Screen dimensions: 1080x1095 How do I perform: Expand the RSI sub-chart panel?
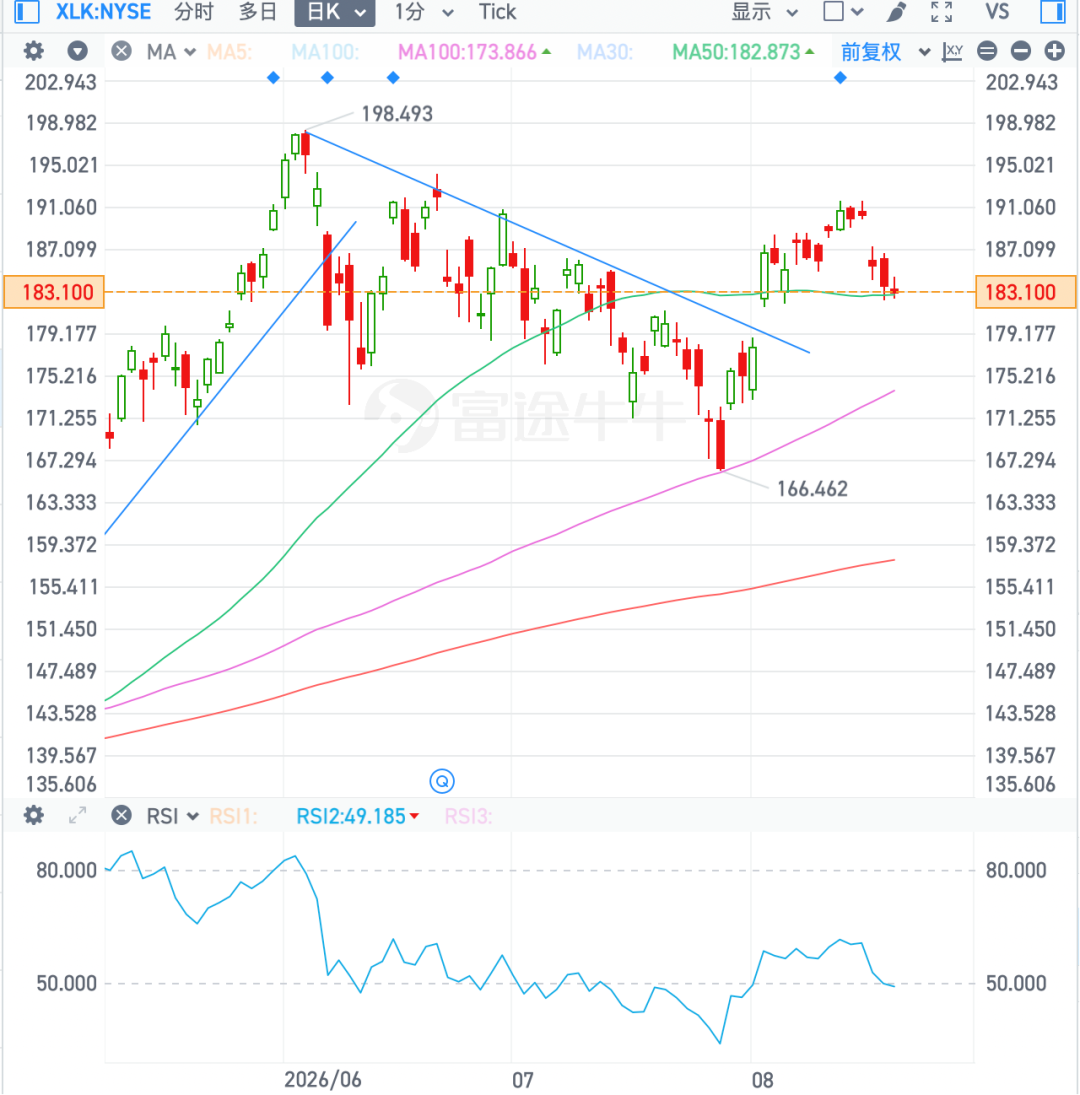pyautogui.click(x=77, y=816)
